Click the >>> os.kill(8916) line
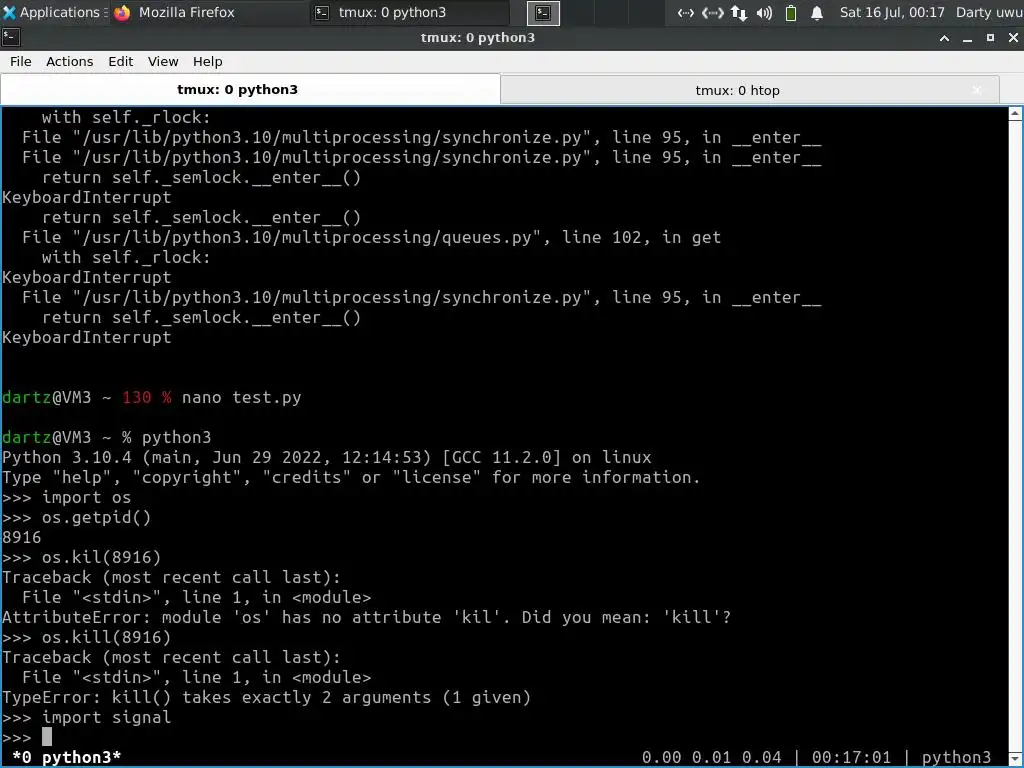1024x768 pixels. [86, 637]
